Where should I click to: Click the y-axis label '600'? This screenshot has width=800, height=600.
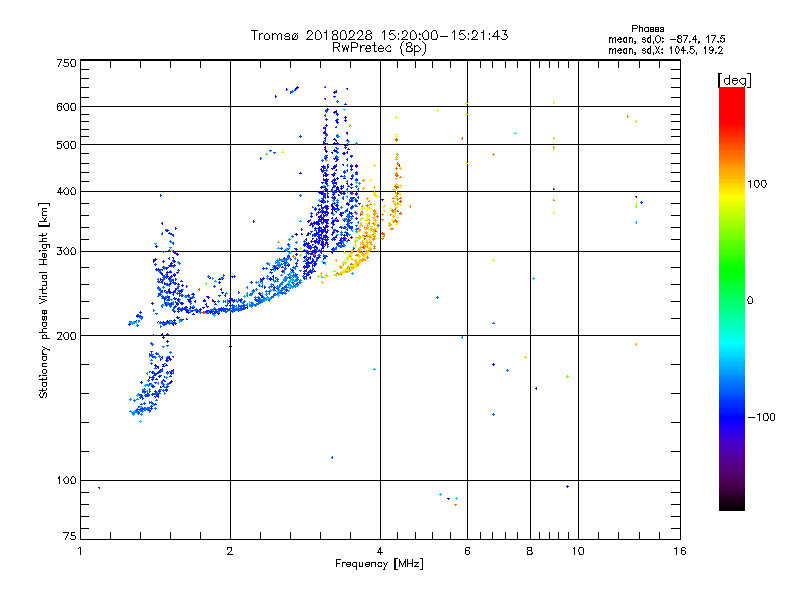(66, 107)
